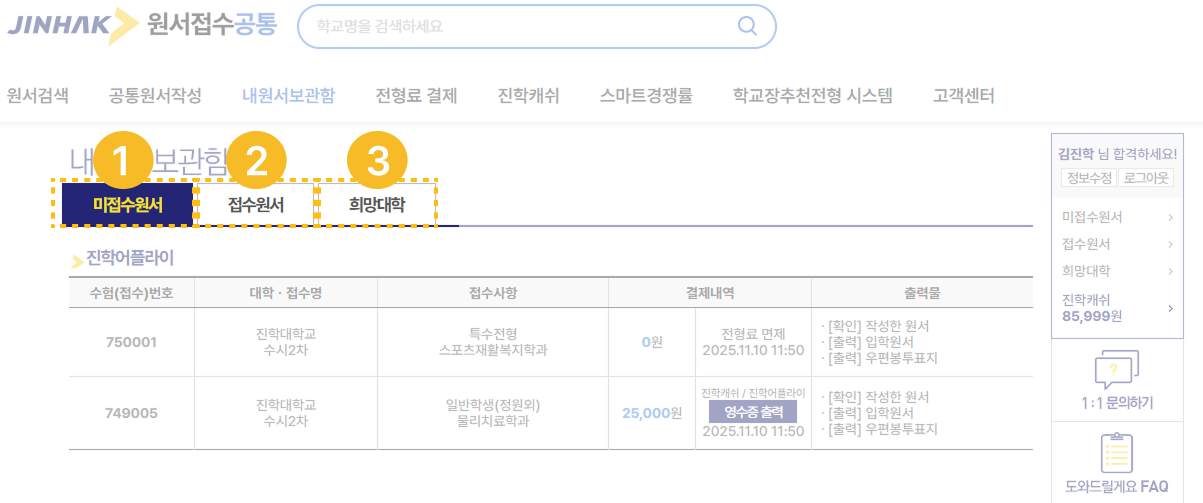Focus the 학교명을 검색하세요 search field

tap(536, 26)
